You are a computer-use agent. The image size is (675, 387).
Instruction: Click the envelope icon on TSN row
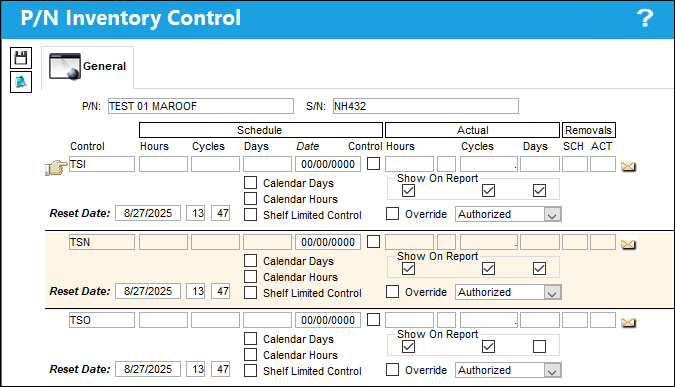628,244
